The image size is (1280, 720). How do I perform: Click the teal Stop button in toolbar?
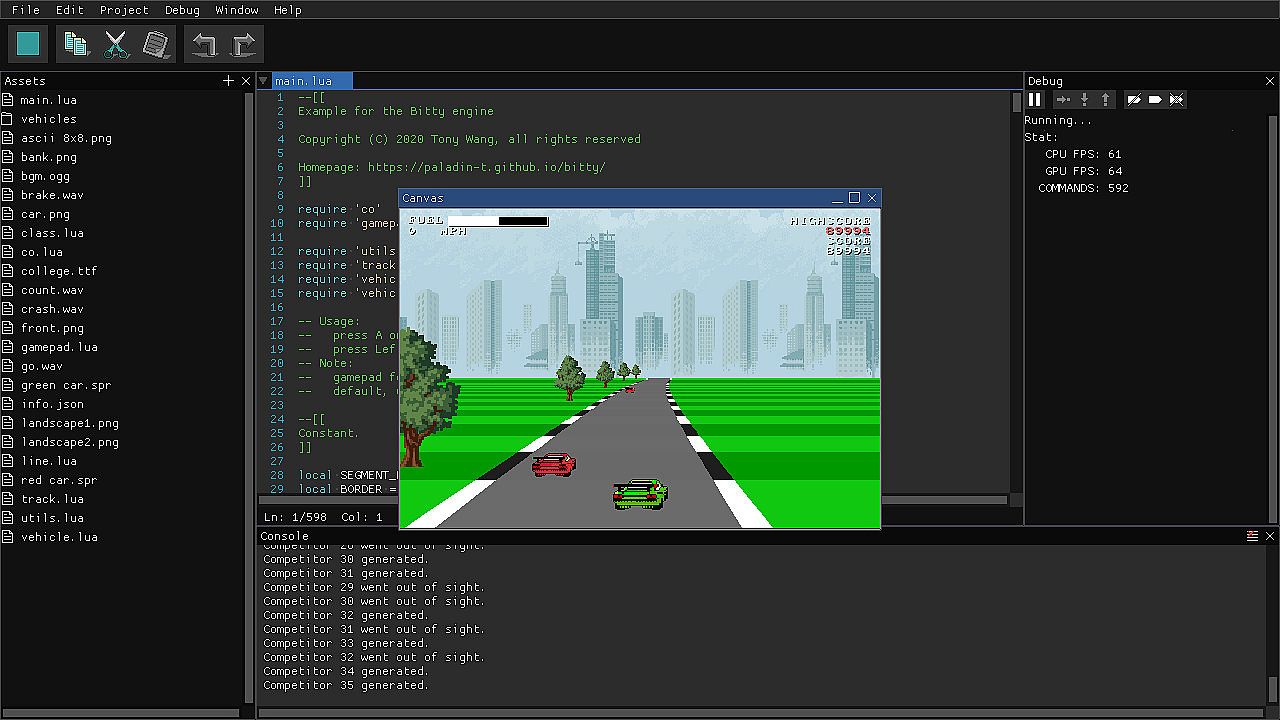tap(28, 44)
